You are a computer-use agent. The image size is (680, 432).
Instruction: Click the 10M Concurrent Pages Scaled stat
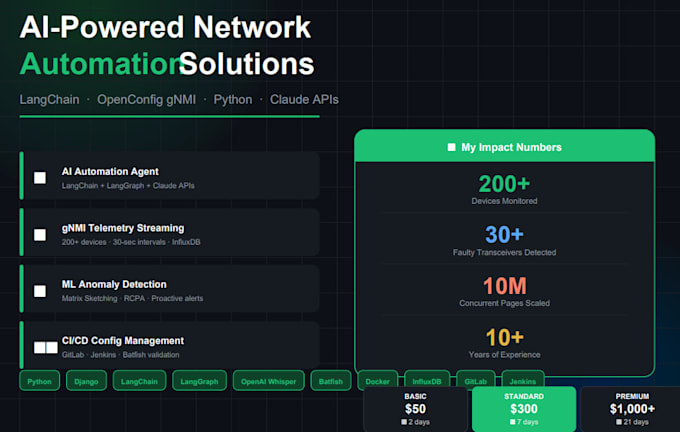pyautogui.click(x=504, y=291)
